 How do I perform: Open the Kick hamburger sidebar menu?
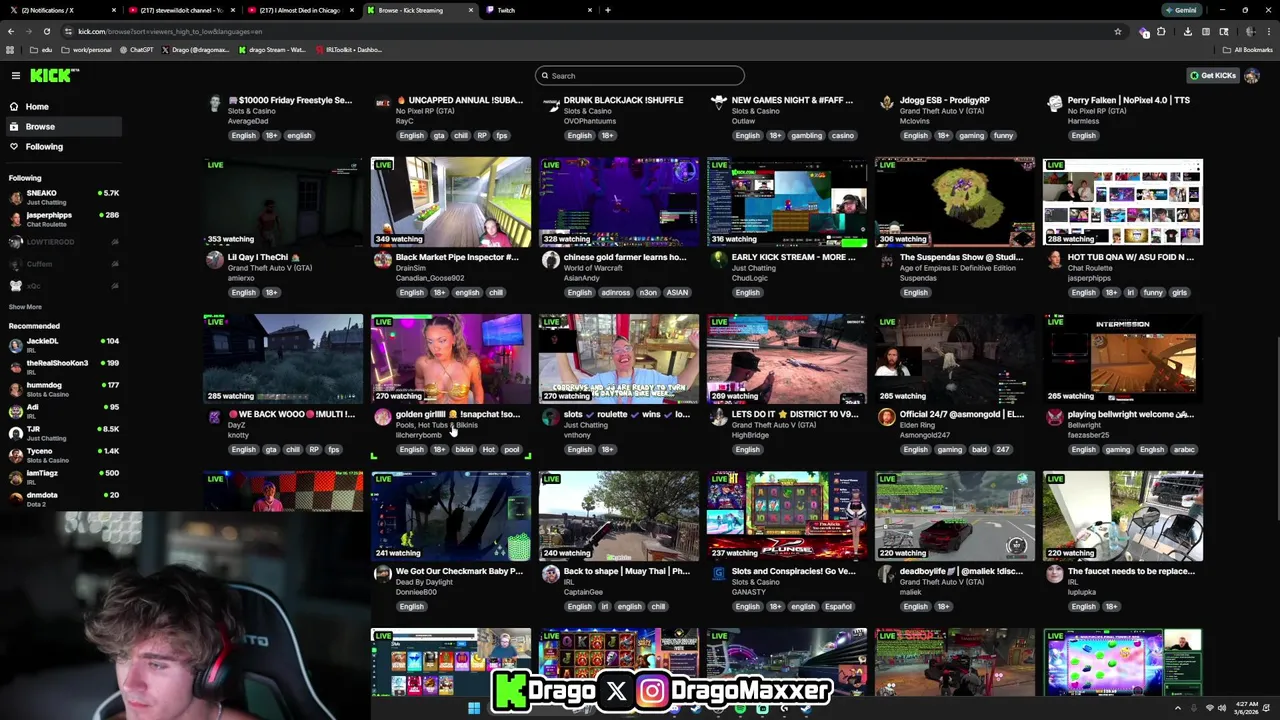point(15,75)
